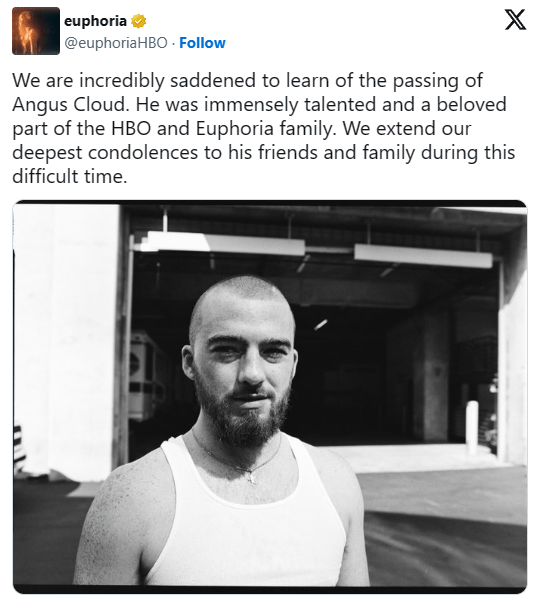Open the @euphoriaHBO handle link

(x=116, y=43)
